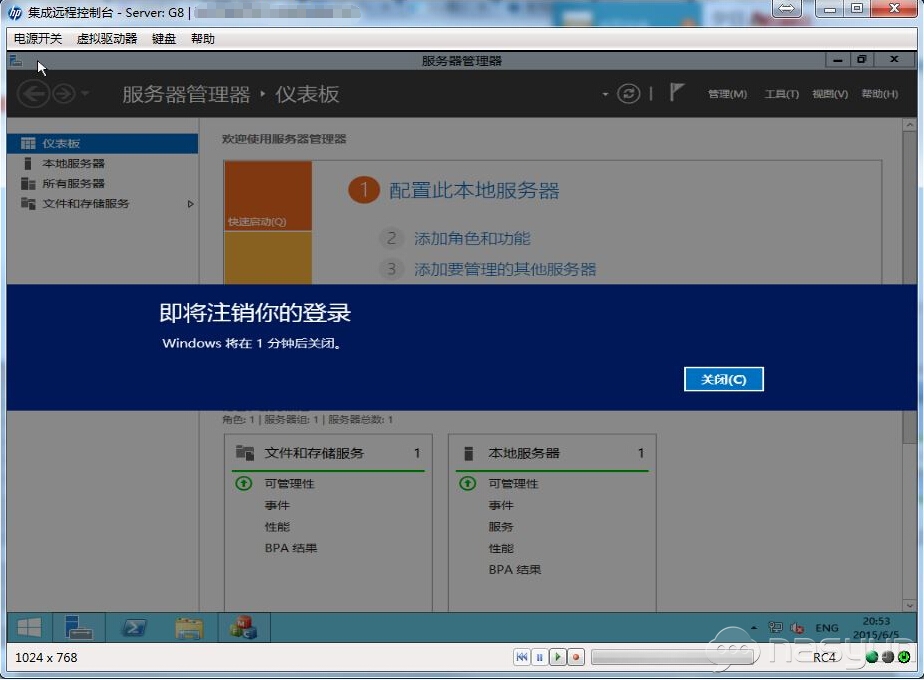The height and width of the screenshot is (680, 924).
Task: Click the record playback control
Action: click(576, 656)
